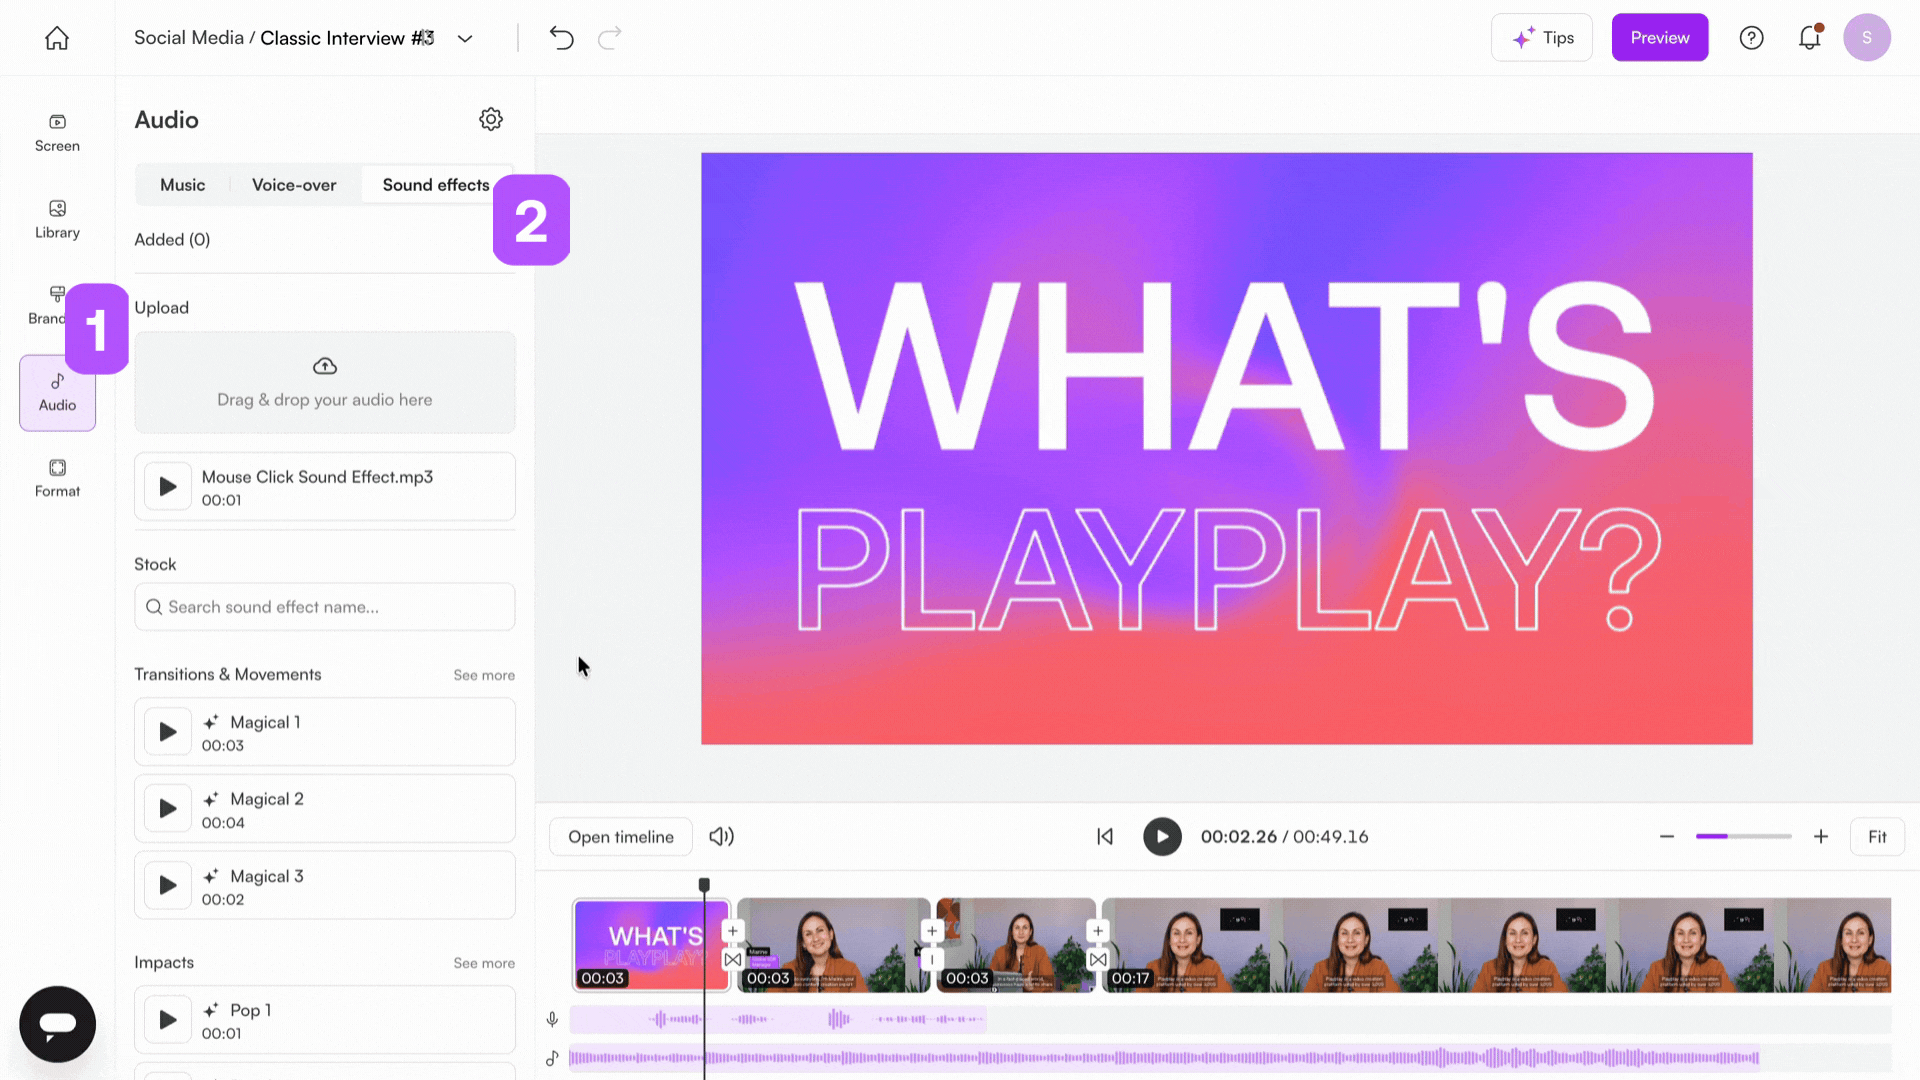Viewport: 1920px width, 1080px height.
Task: Expand Transitions & Movements via See more
Action: (x=484, y=675)
